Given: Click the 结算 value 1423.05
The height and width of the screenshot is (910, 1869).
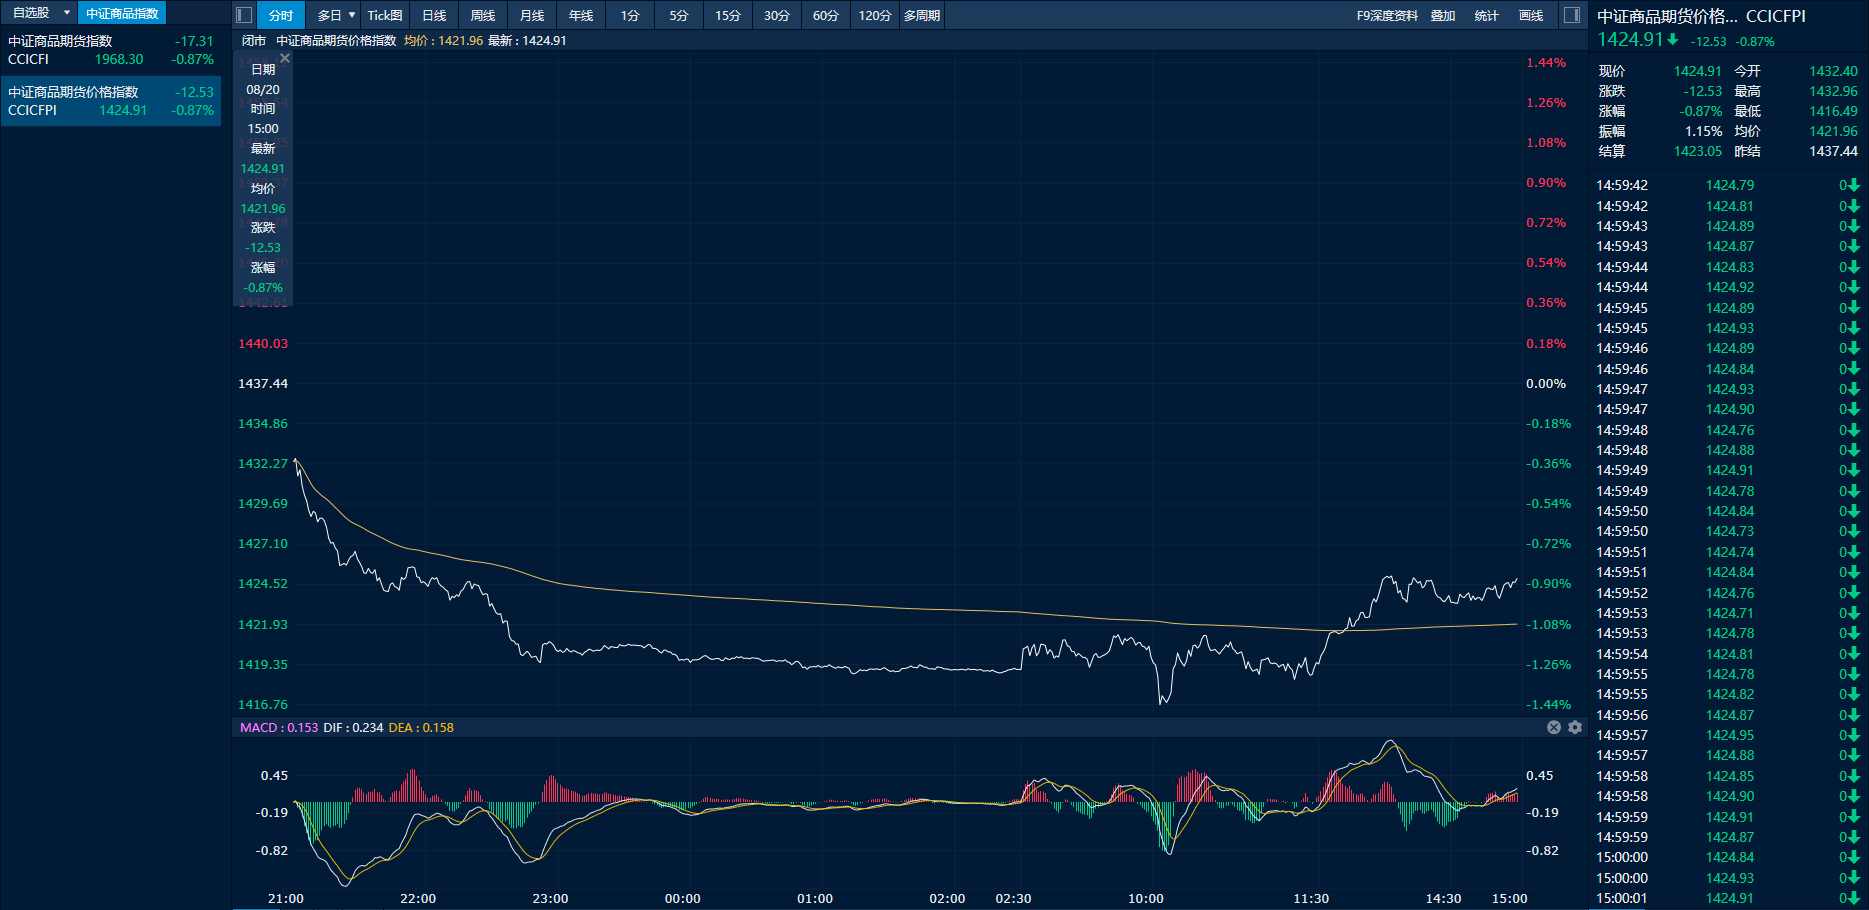Looking at the screenshot, I should (x=1698, y=151).
